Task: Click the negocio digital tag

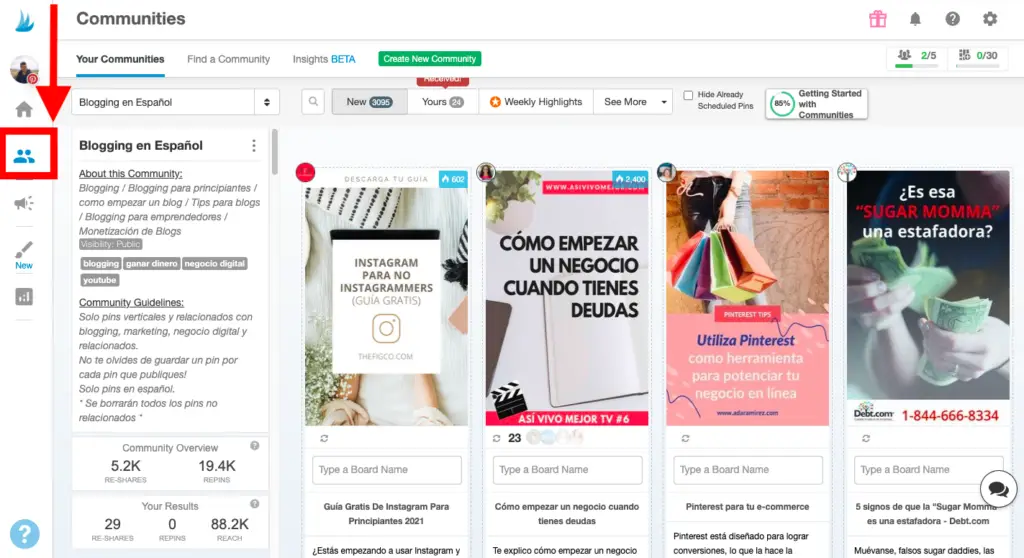Action: 215,263
